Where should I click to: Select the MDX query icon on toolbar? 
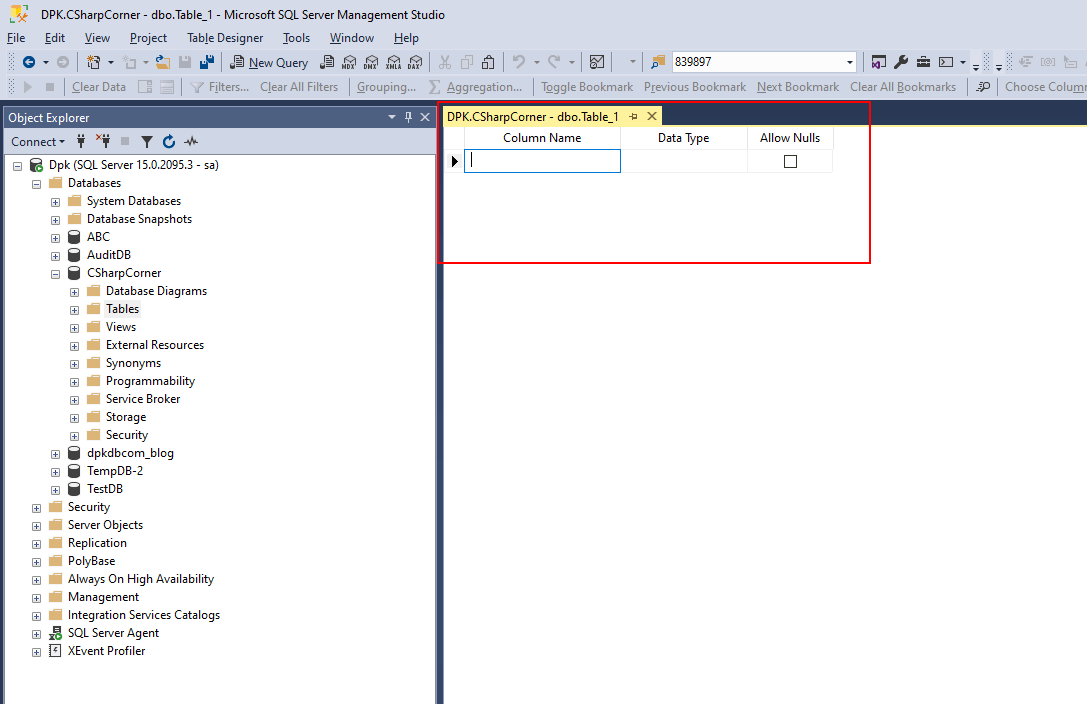pyautogui.click(x=349, y=62)
